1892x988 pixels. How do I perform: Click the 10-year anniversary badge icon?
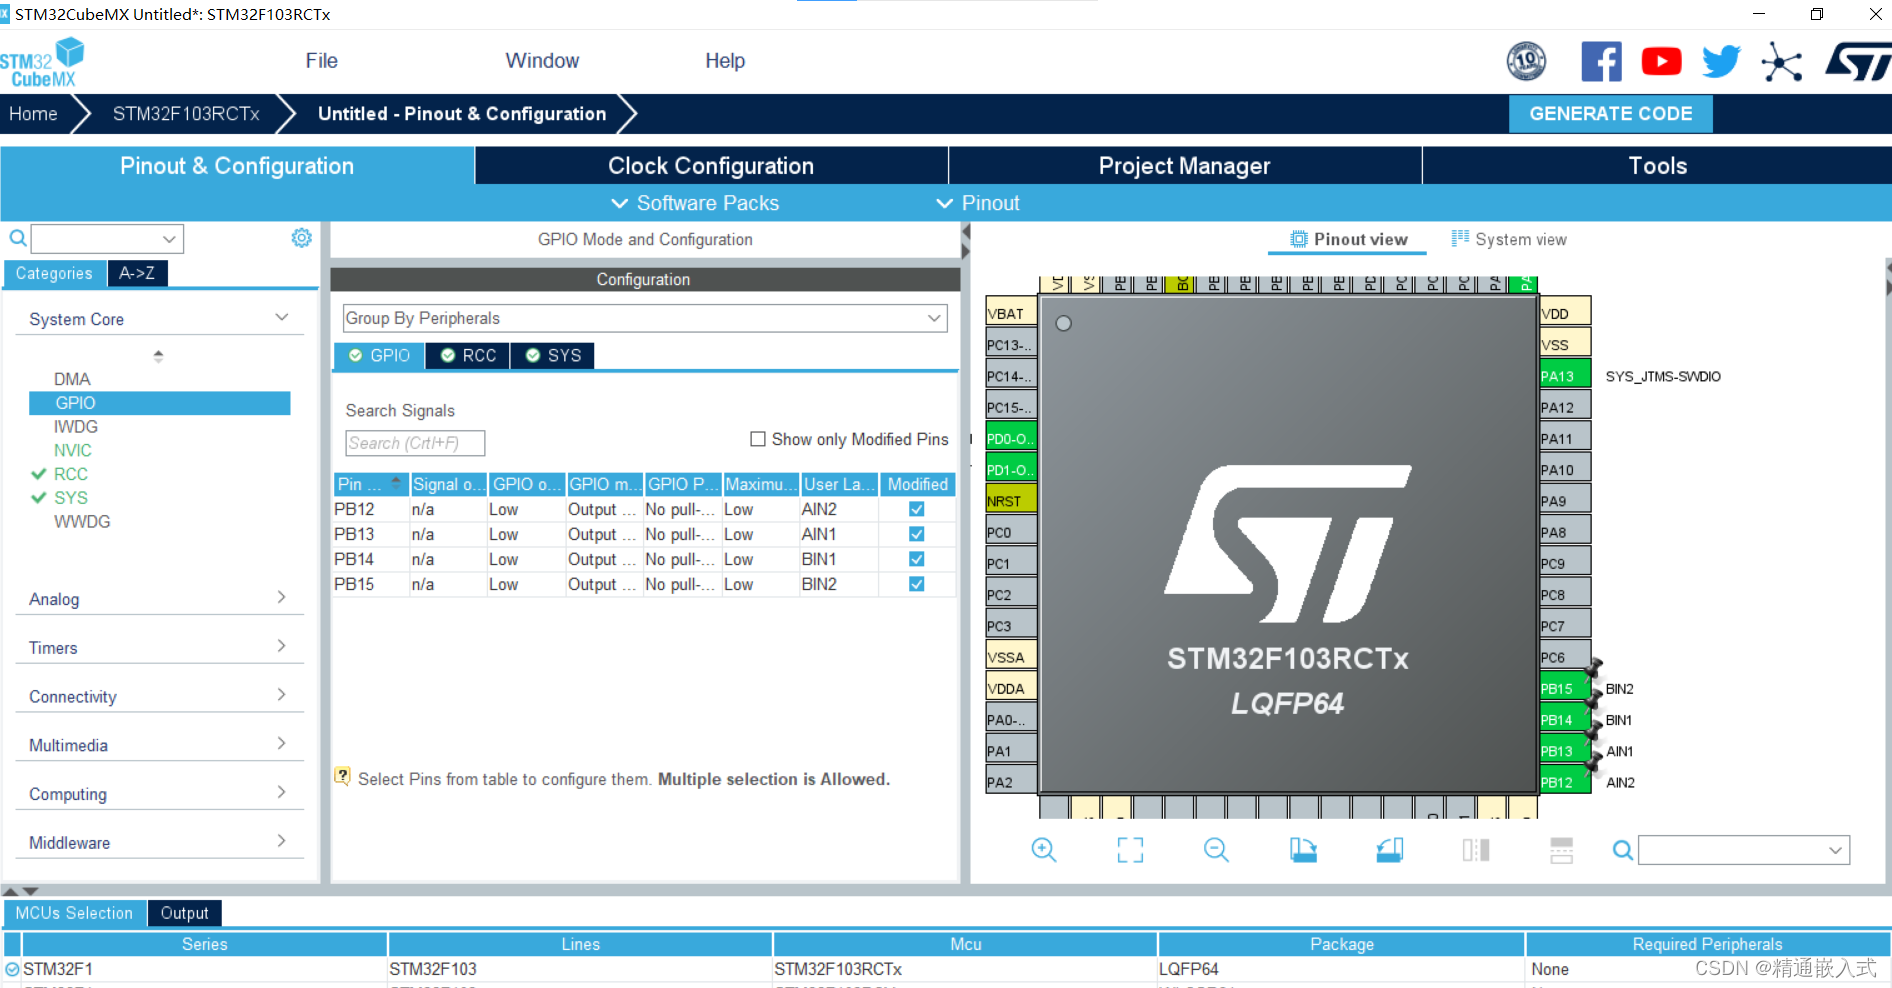coord(1526,62)
